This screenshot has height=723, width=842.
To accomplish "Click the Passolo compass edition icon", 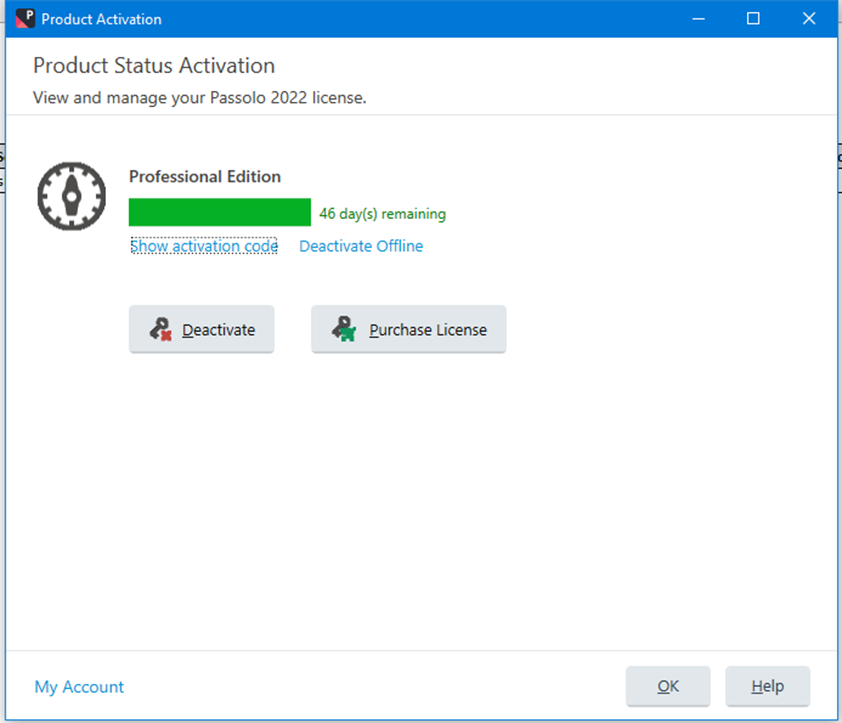I will click(x=71, y=196).
